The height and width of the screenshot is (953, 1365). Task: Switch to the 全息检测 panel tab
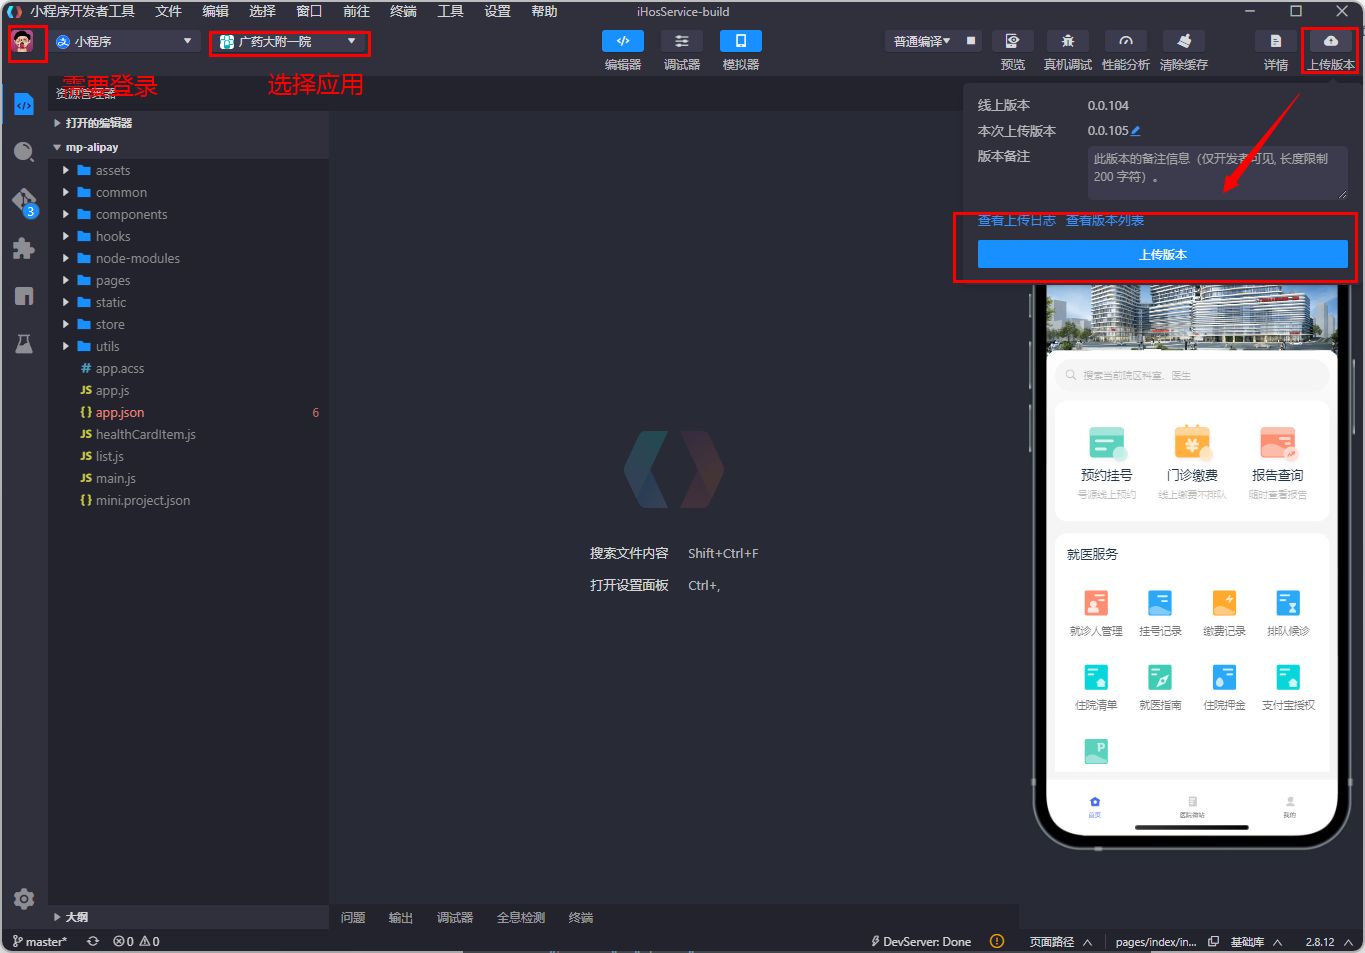pyautogui.click(x=521, y=917)
